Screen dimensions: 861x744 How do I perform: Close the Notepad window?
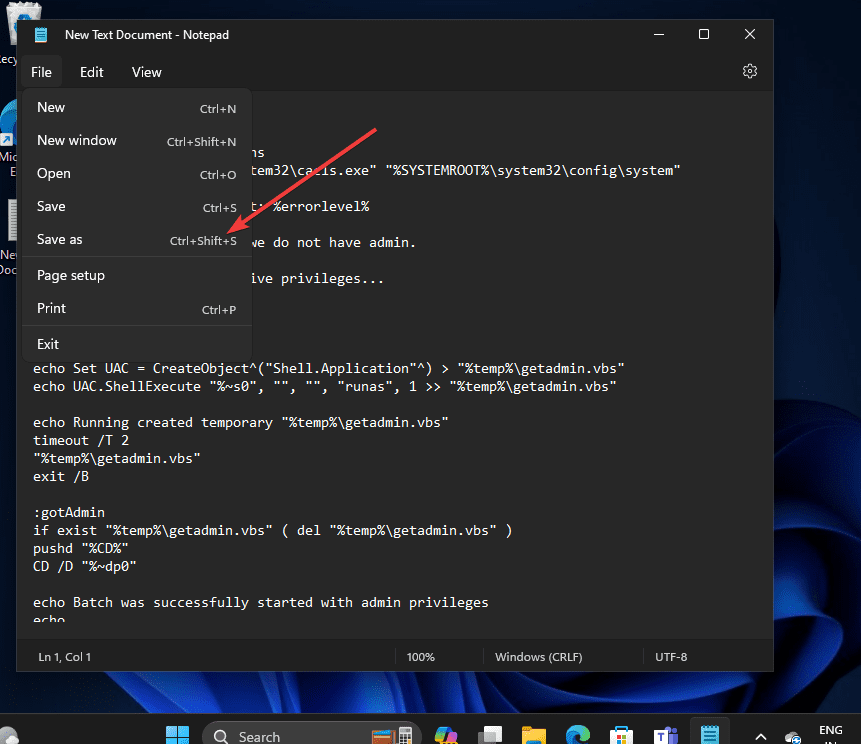pos(750,34)
